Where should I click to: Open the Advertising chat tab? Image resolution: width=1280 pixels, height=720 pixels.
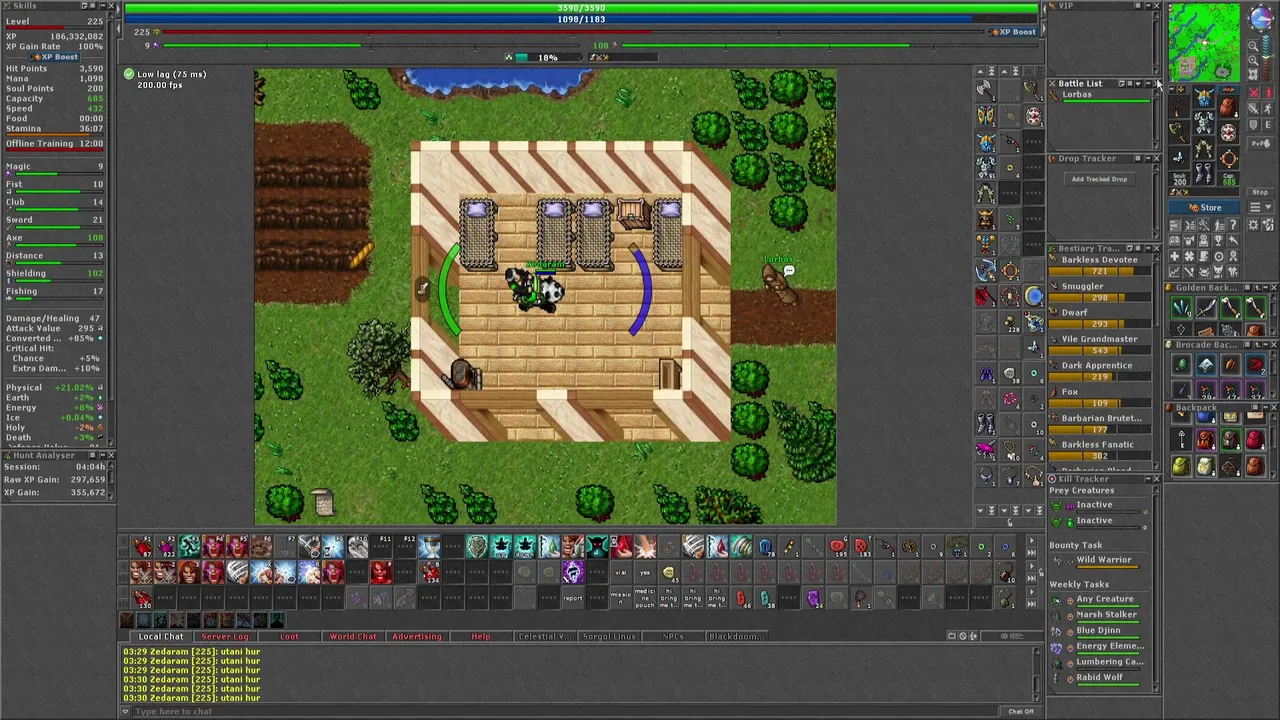[417, 637]
